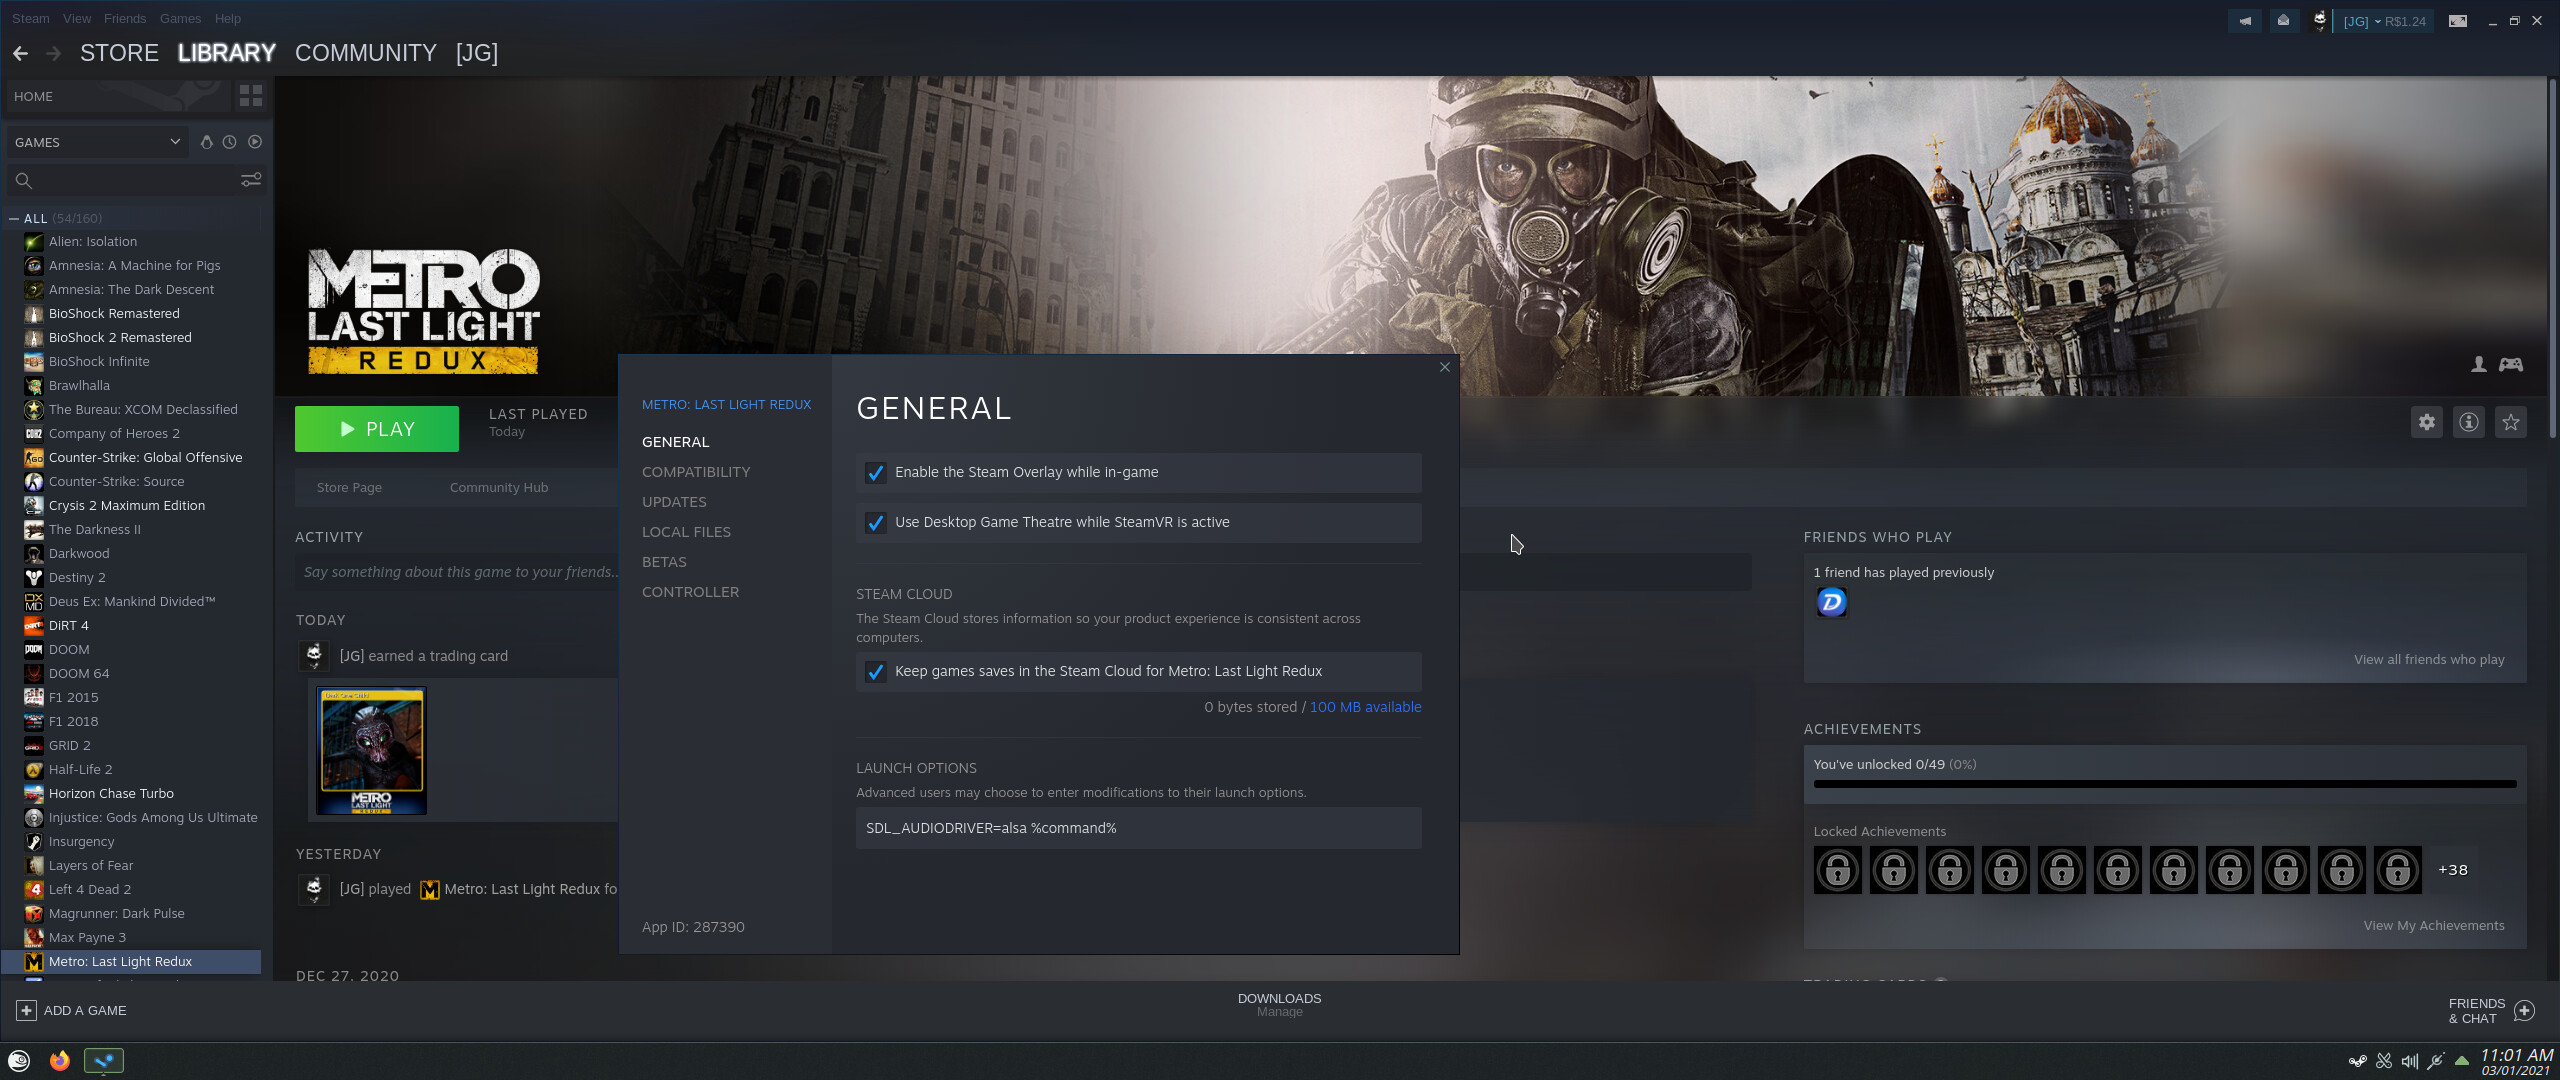Toggle Use Desktop Game Theatre while SteamVR active
This screenshot has height=1080, width=2560.
[875, 522]
